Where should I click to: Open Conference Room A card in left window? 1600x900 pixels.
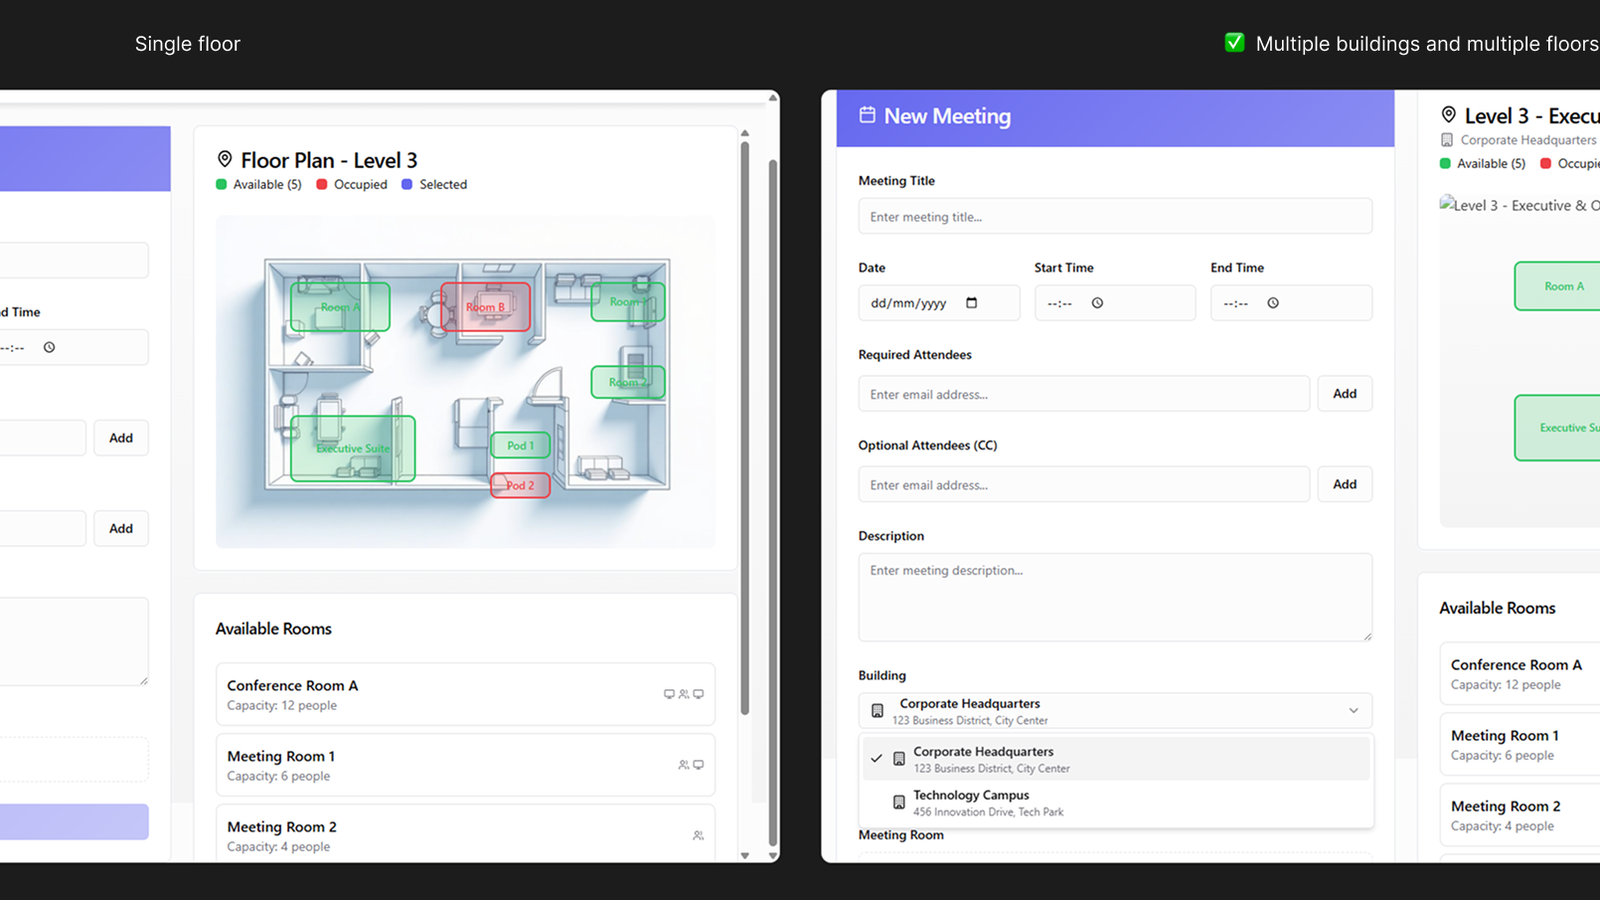465,694
